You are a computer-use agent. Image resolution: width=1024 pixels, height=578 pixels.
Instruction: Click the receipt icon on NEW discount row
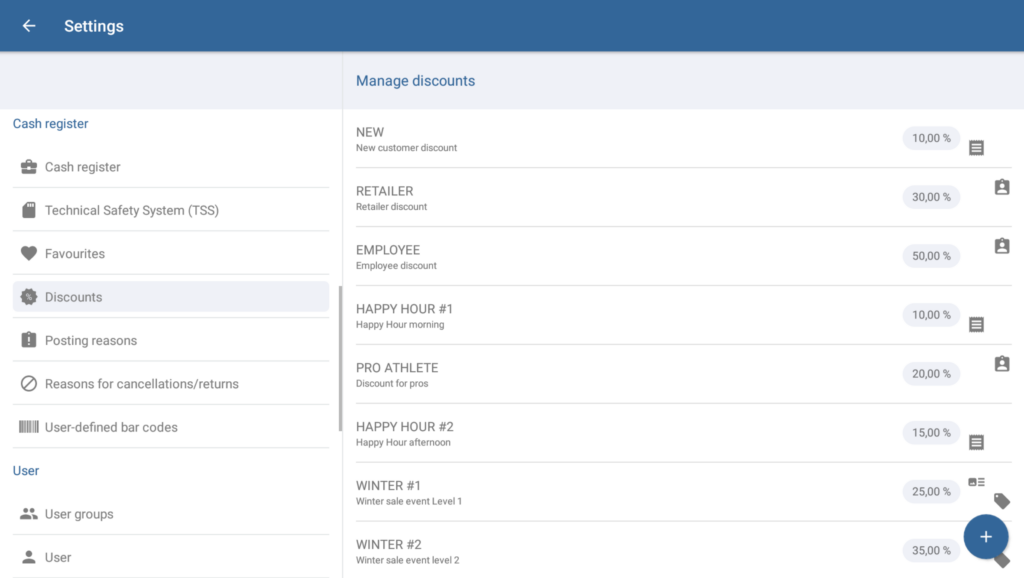pos(977,148)
